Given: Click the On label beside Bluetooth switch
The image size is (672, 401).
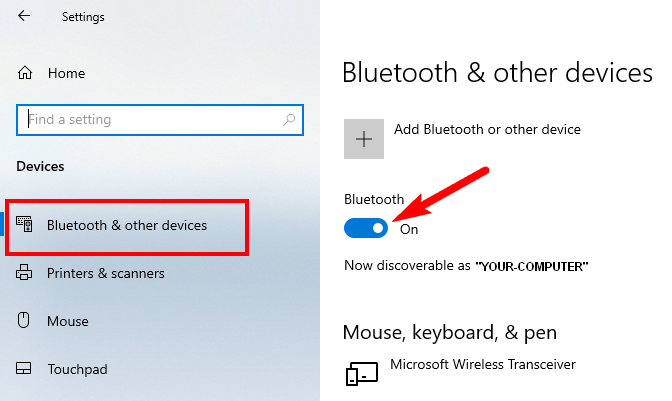Looking at the screenshot, I should [409, 230].
